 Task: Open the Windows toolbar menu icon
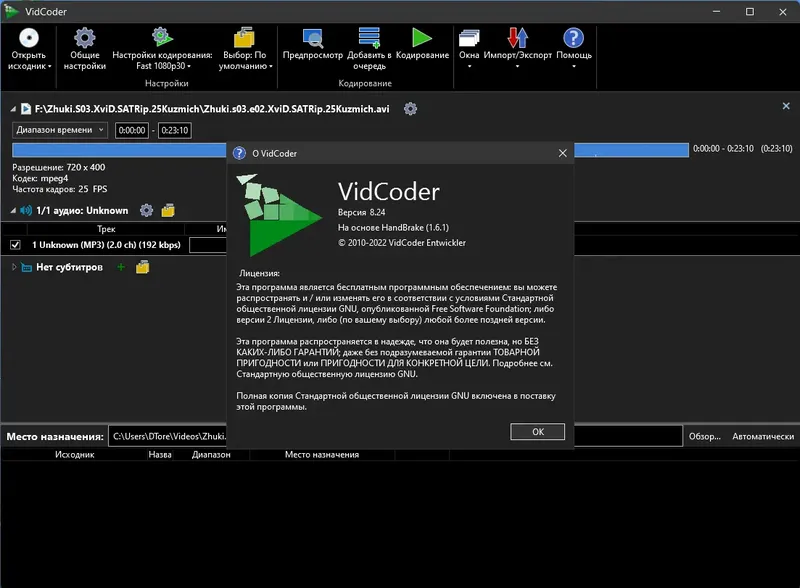click(x=469, y=38)
